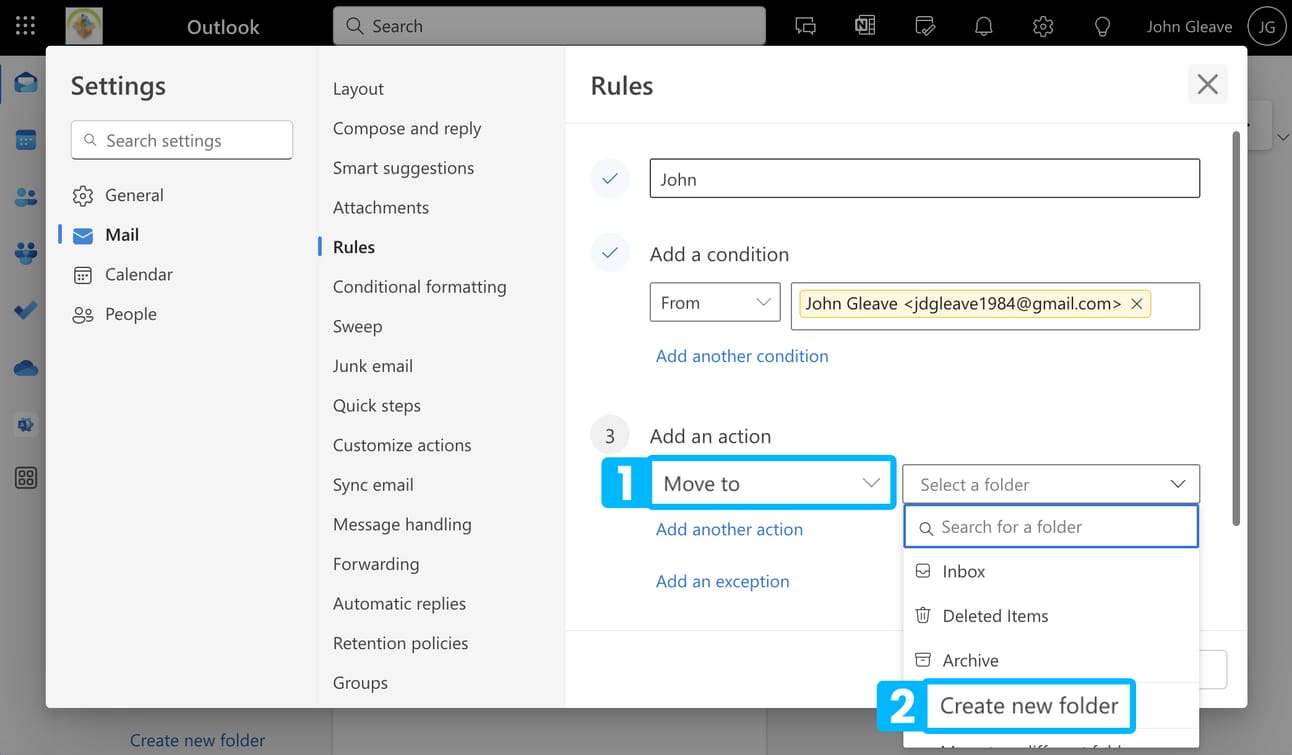This screenshot has width=1292, height=755.
Task: Open Attachments settings
Action: (x=381, y=208)
